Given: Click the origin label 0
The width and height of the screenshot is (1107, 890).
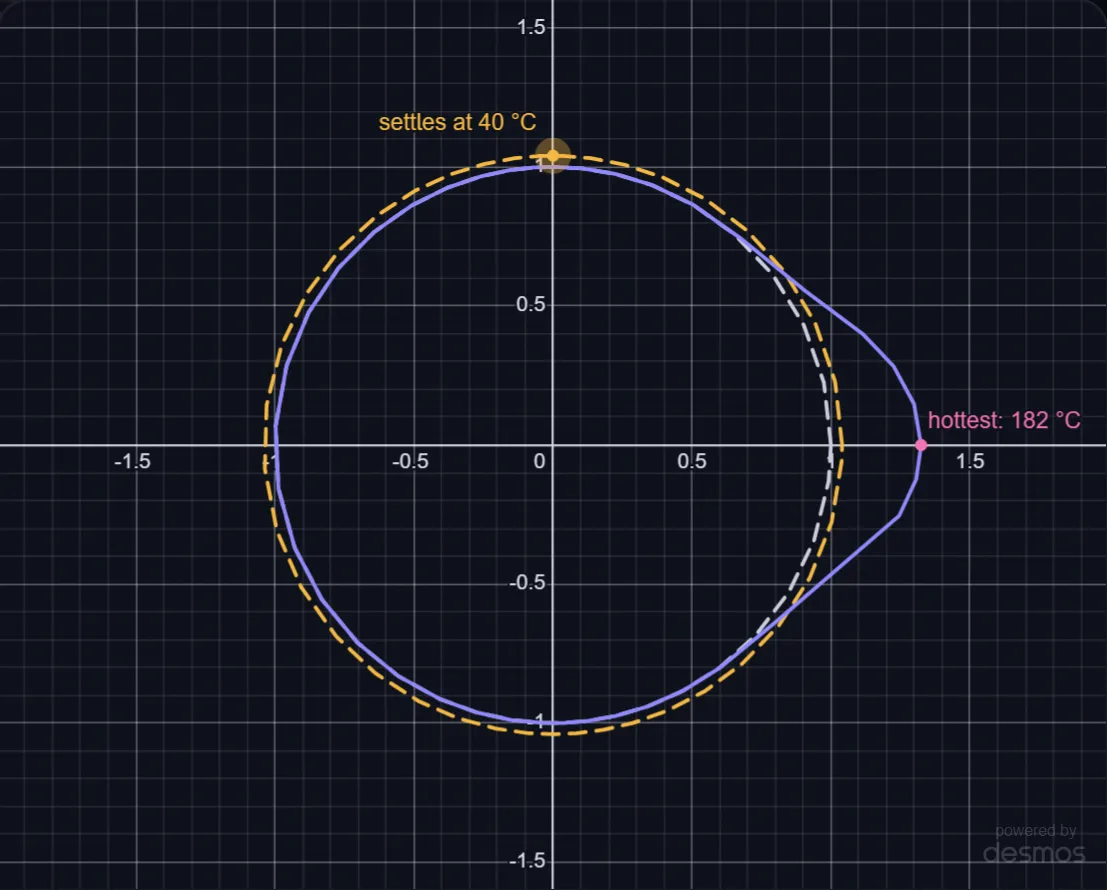Looking at the screenshot, I should pos(539,461).
